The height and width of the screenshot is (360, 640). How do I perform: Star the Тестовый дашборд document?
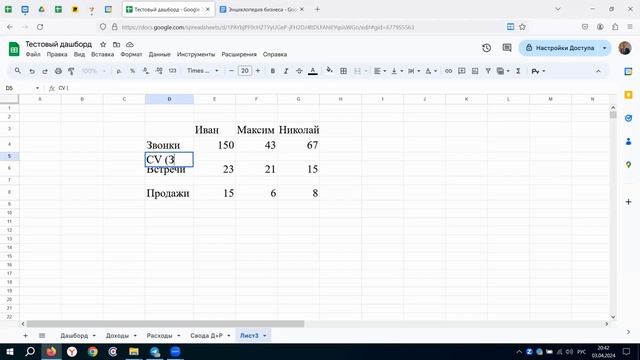pos(103,44)
